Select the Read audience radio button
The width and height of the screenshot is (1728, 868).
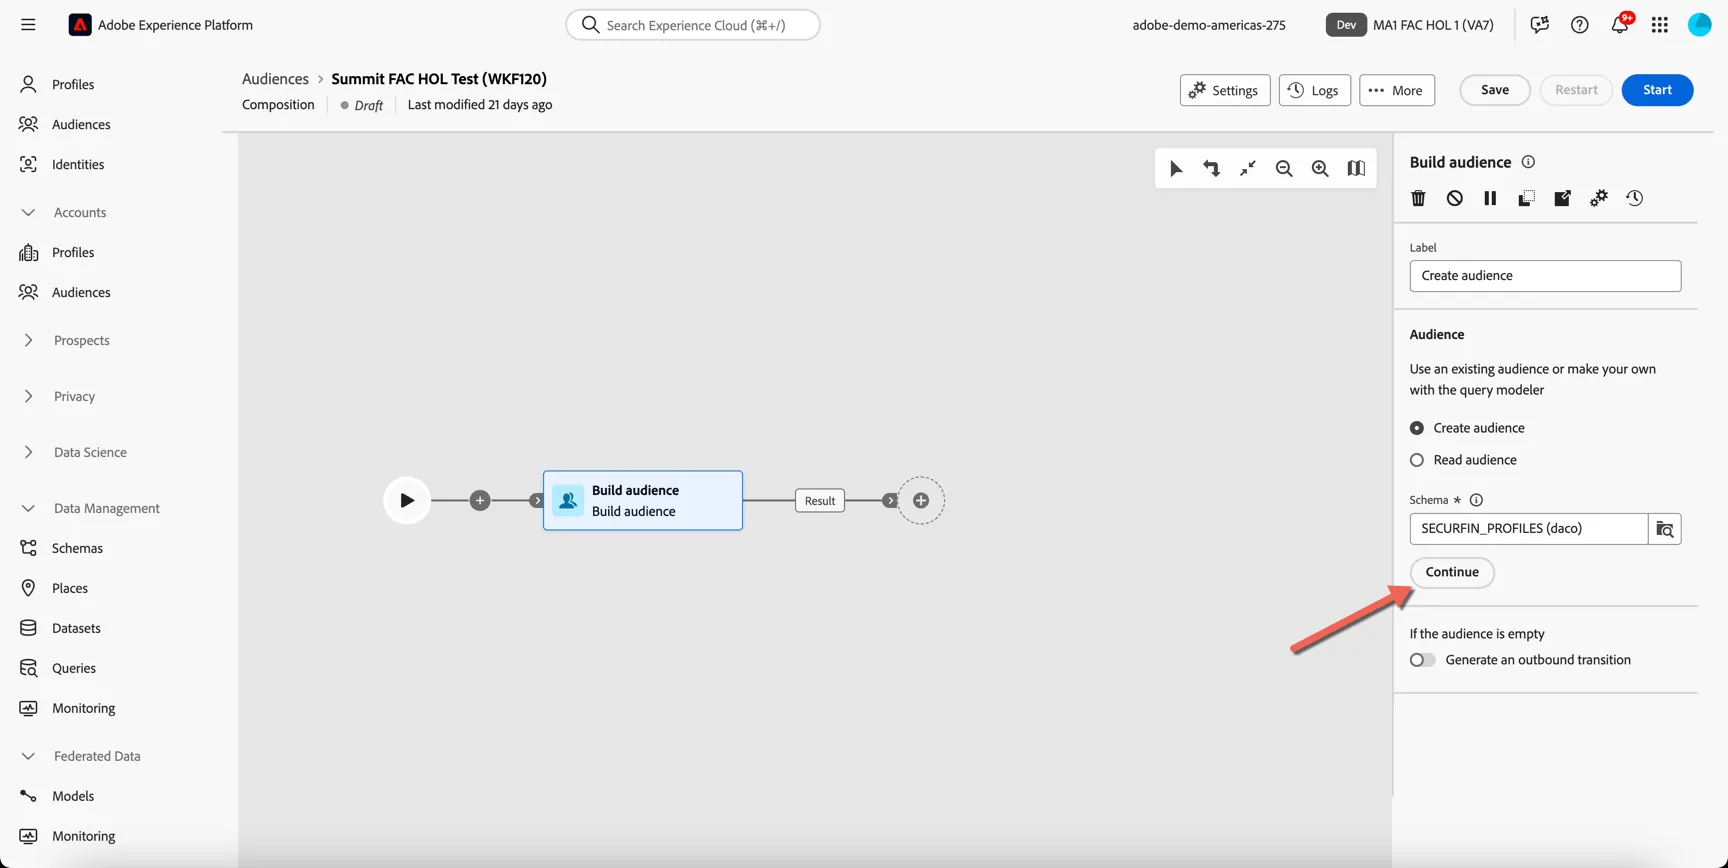point(1417,460)
